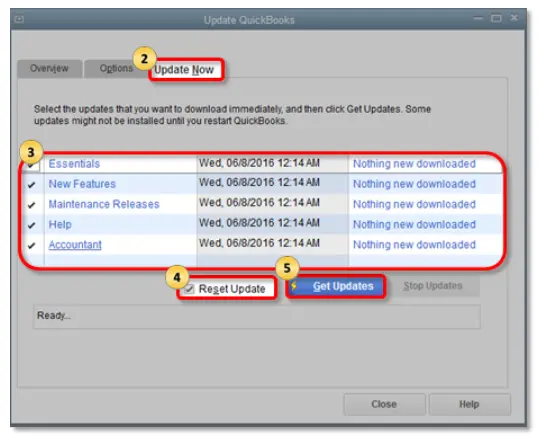Maximize the Update QuickBooks window
Image resolution: width=539 pixels, height=435 pixels.
pyautogui.click(x=496, y=18)
